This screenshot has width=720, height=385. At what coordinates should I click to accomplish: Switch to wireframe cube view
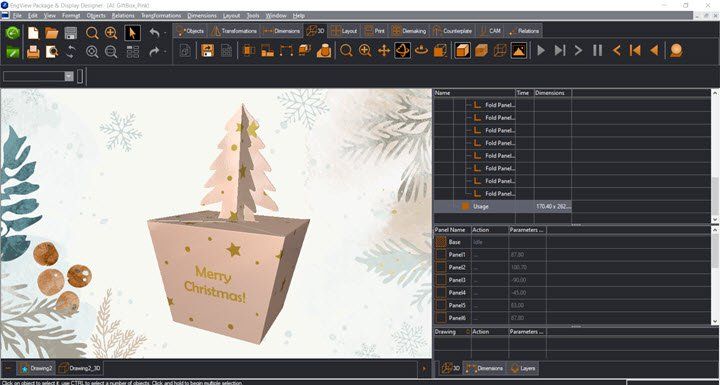[x=500, y=50]
